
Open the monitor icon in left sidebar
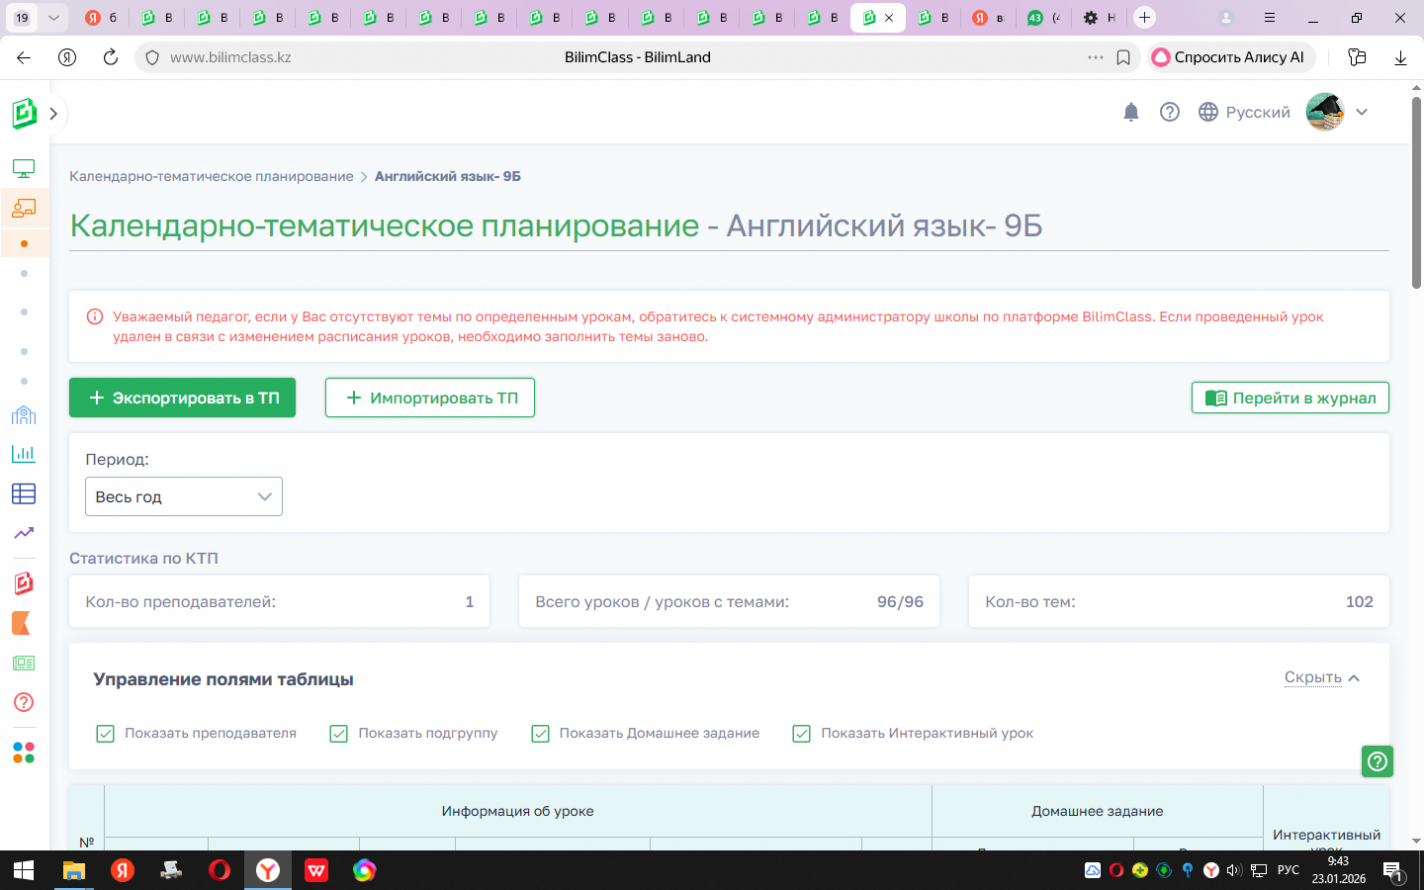click(24, 168)
